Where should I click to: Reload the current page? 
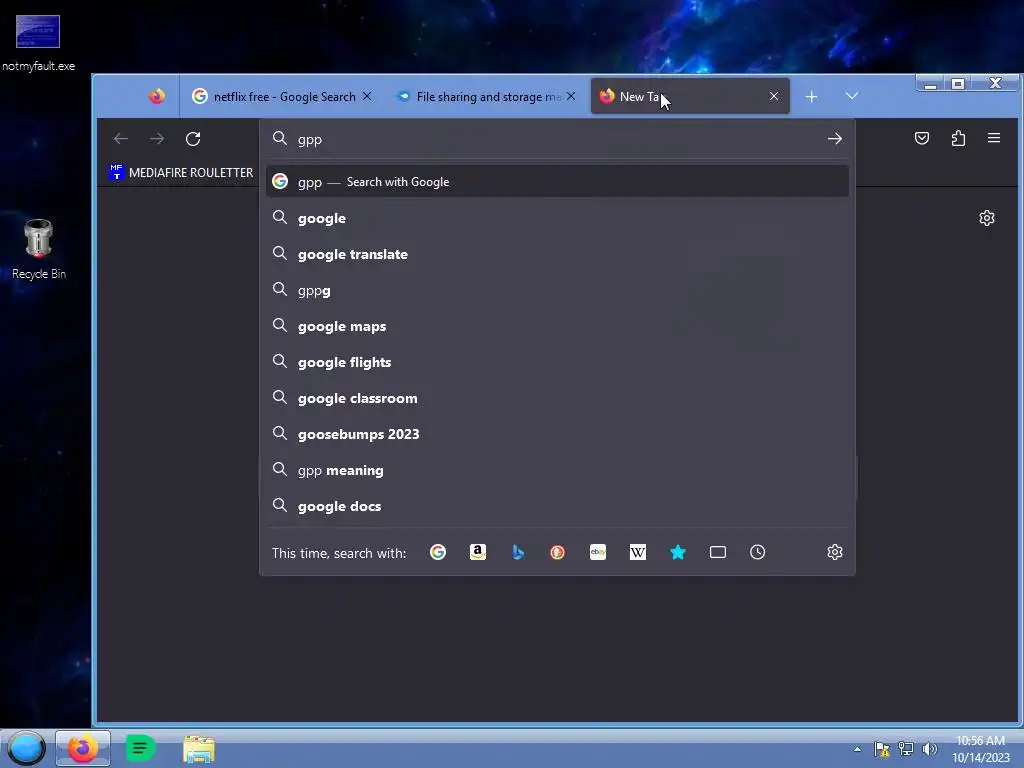[193, 138]
